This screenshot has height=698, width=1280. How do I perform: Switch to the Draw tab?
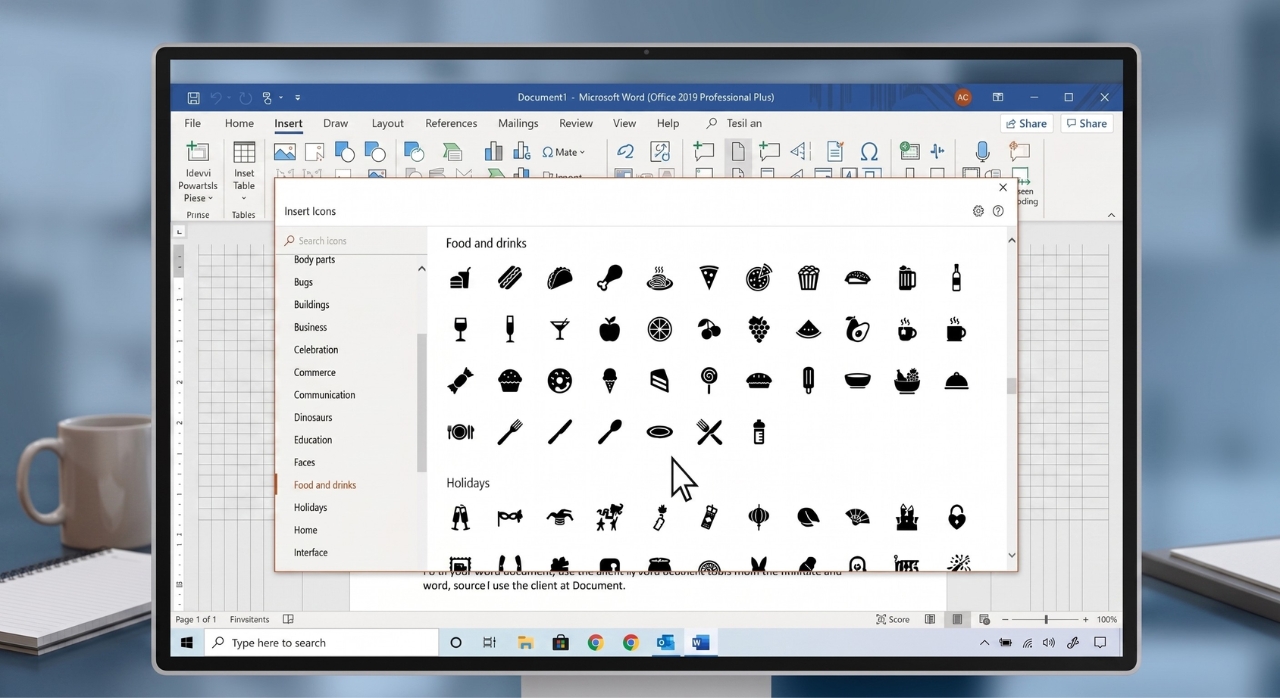coord(336,123)
